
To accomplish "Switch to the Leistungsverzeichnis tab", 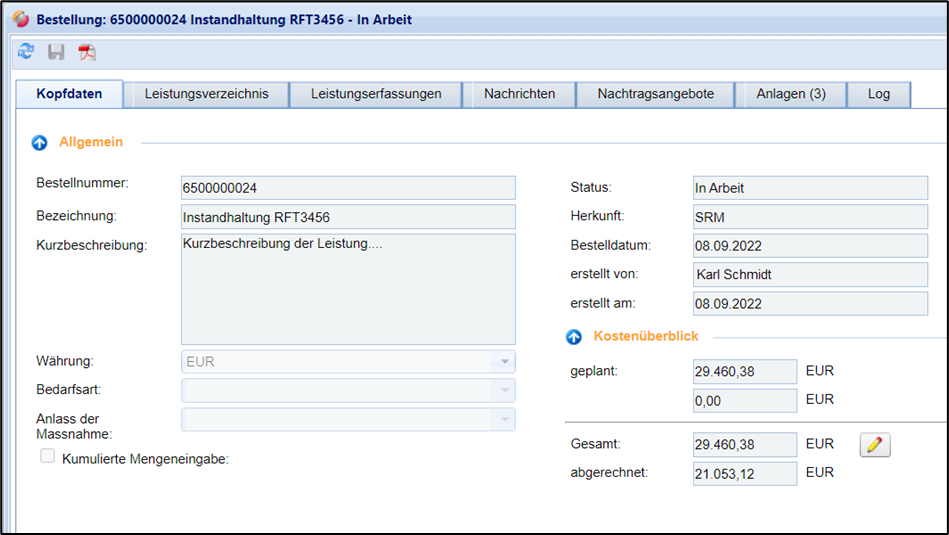I will click(x=206, y=94).
